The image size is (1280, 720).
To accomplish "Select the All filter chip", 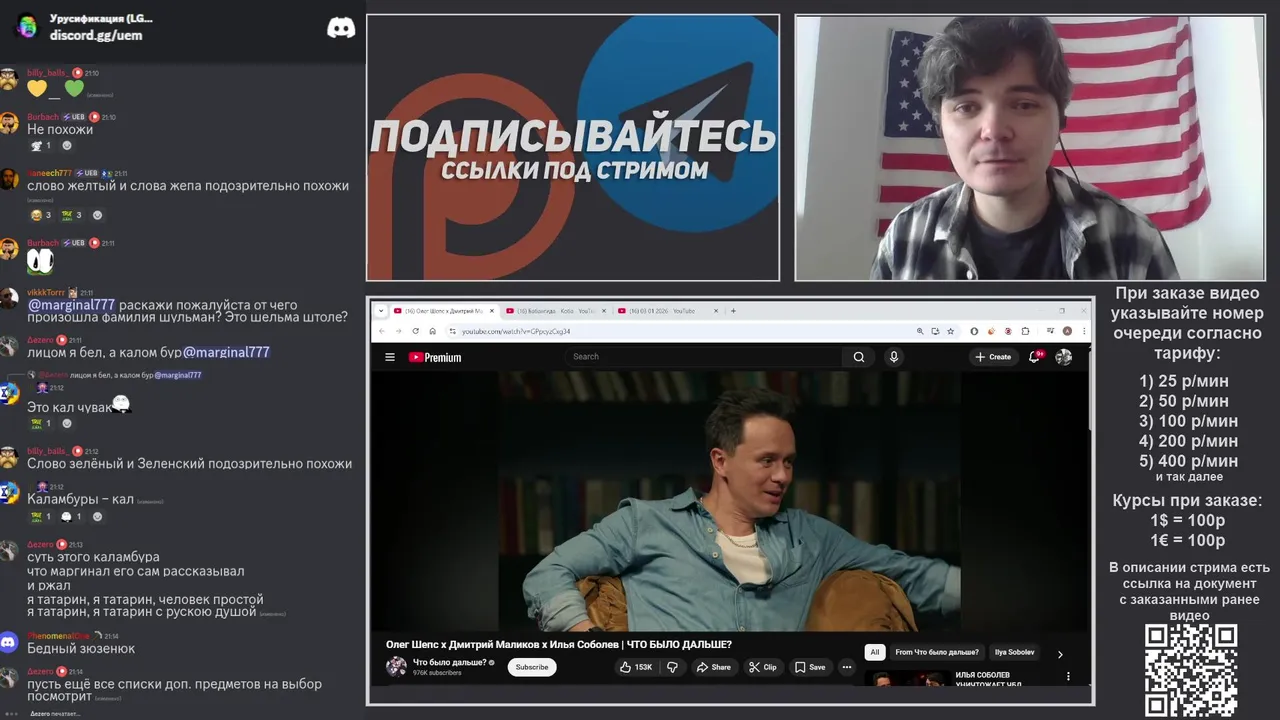I will (x=874, y=653).
